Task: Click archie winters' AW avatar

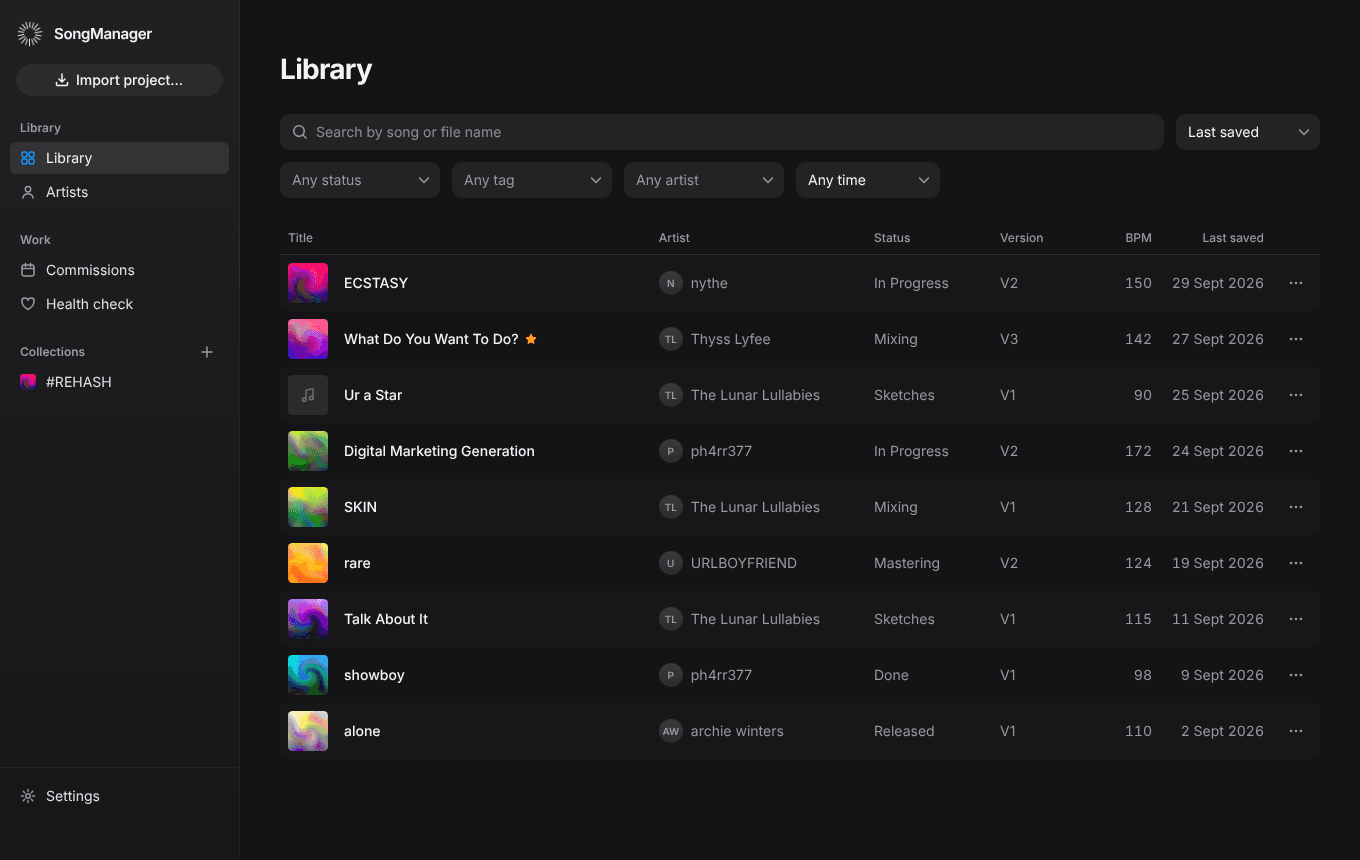Action: 670,731
